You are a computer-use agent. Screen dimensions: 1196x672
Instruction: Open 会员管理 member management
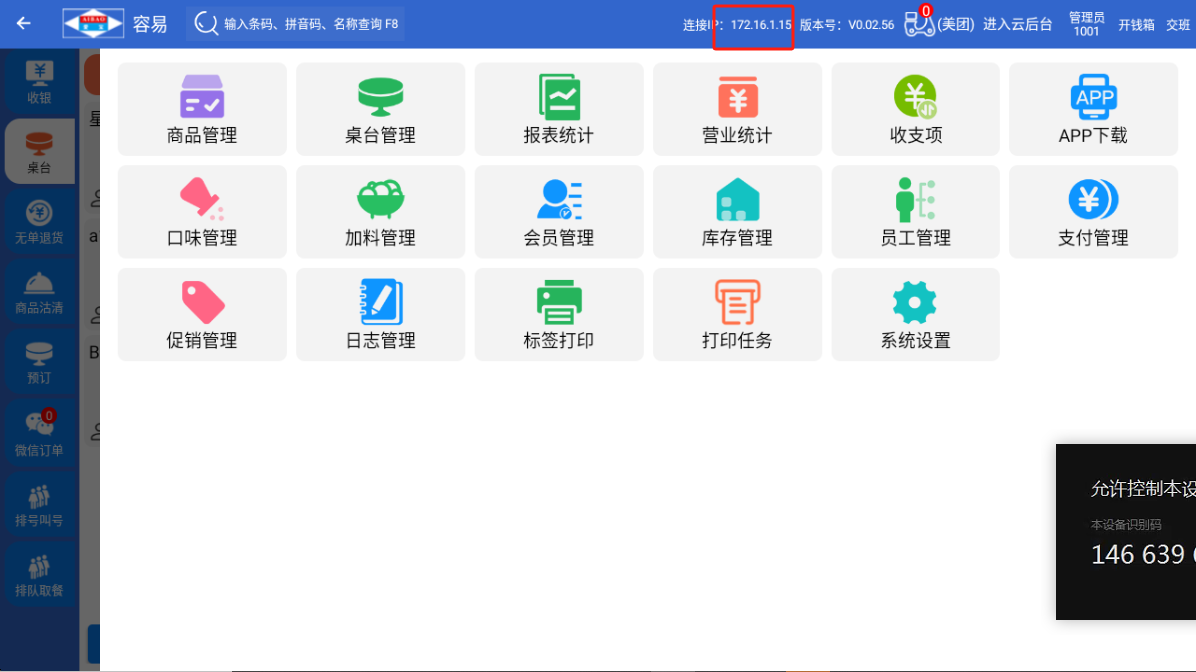(x=559, y=212)
